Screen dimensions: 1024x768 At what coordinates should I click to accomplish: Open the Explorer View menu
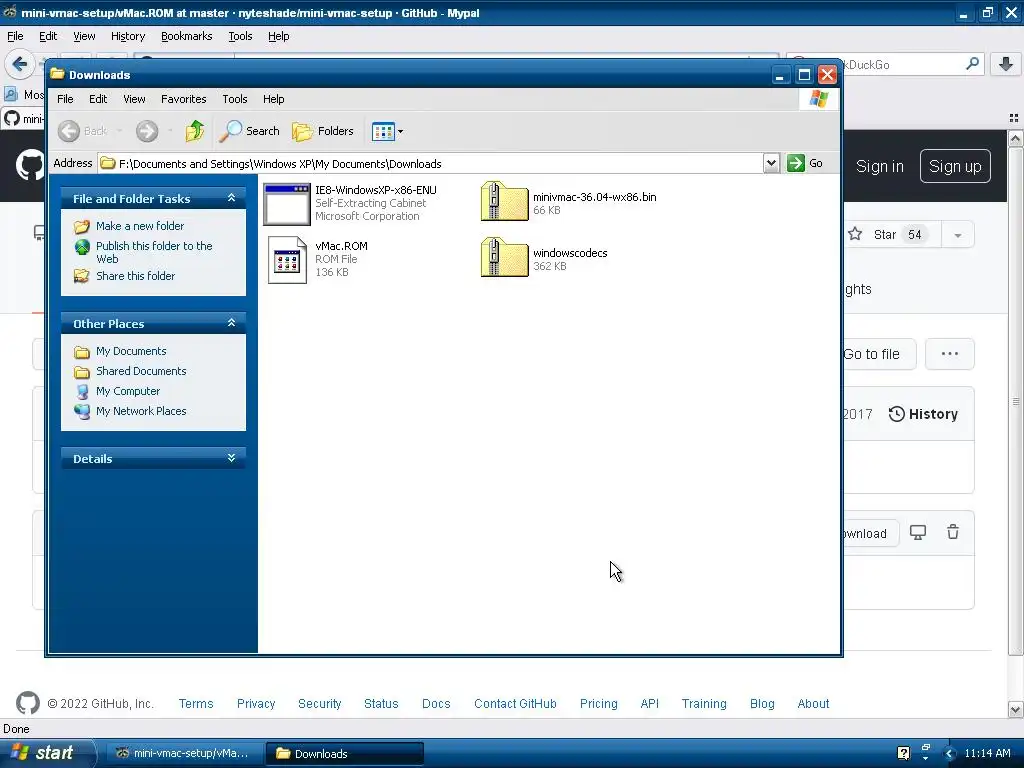point(134,99)
